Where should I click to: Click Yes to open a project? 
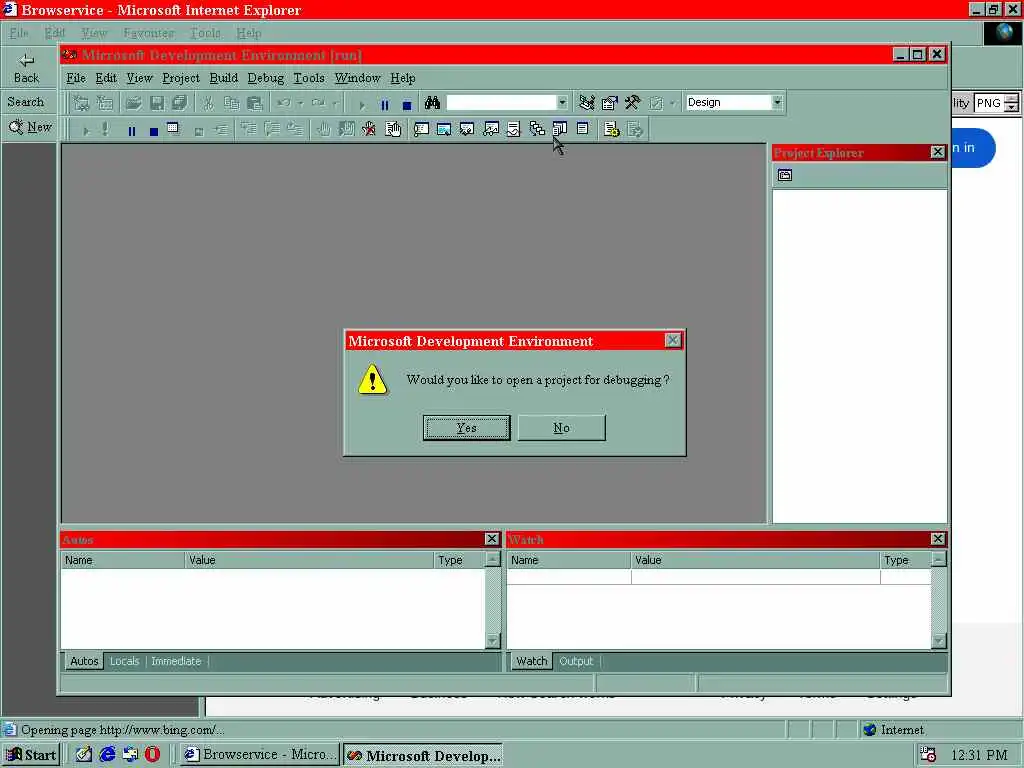466,428
